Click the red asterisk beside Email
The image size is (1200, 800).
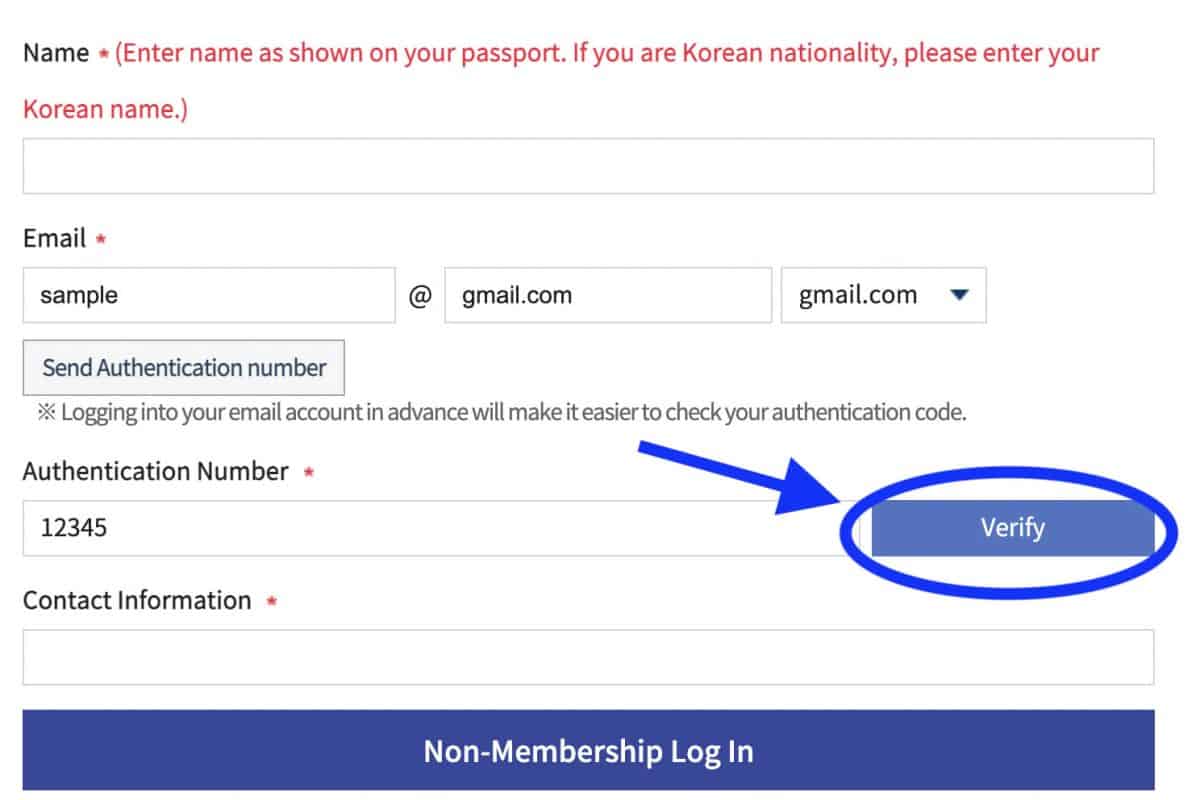(x=101, y=240)
